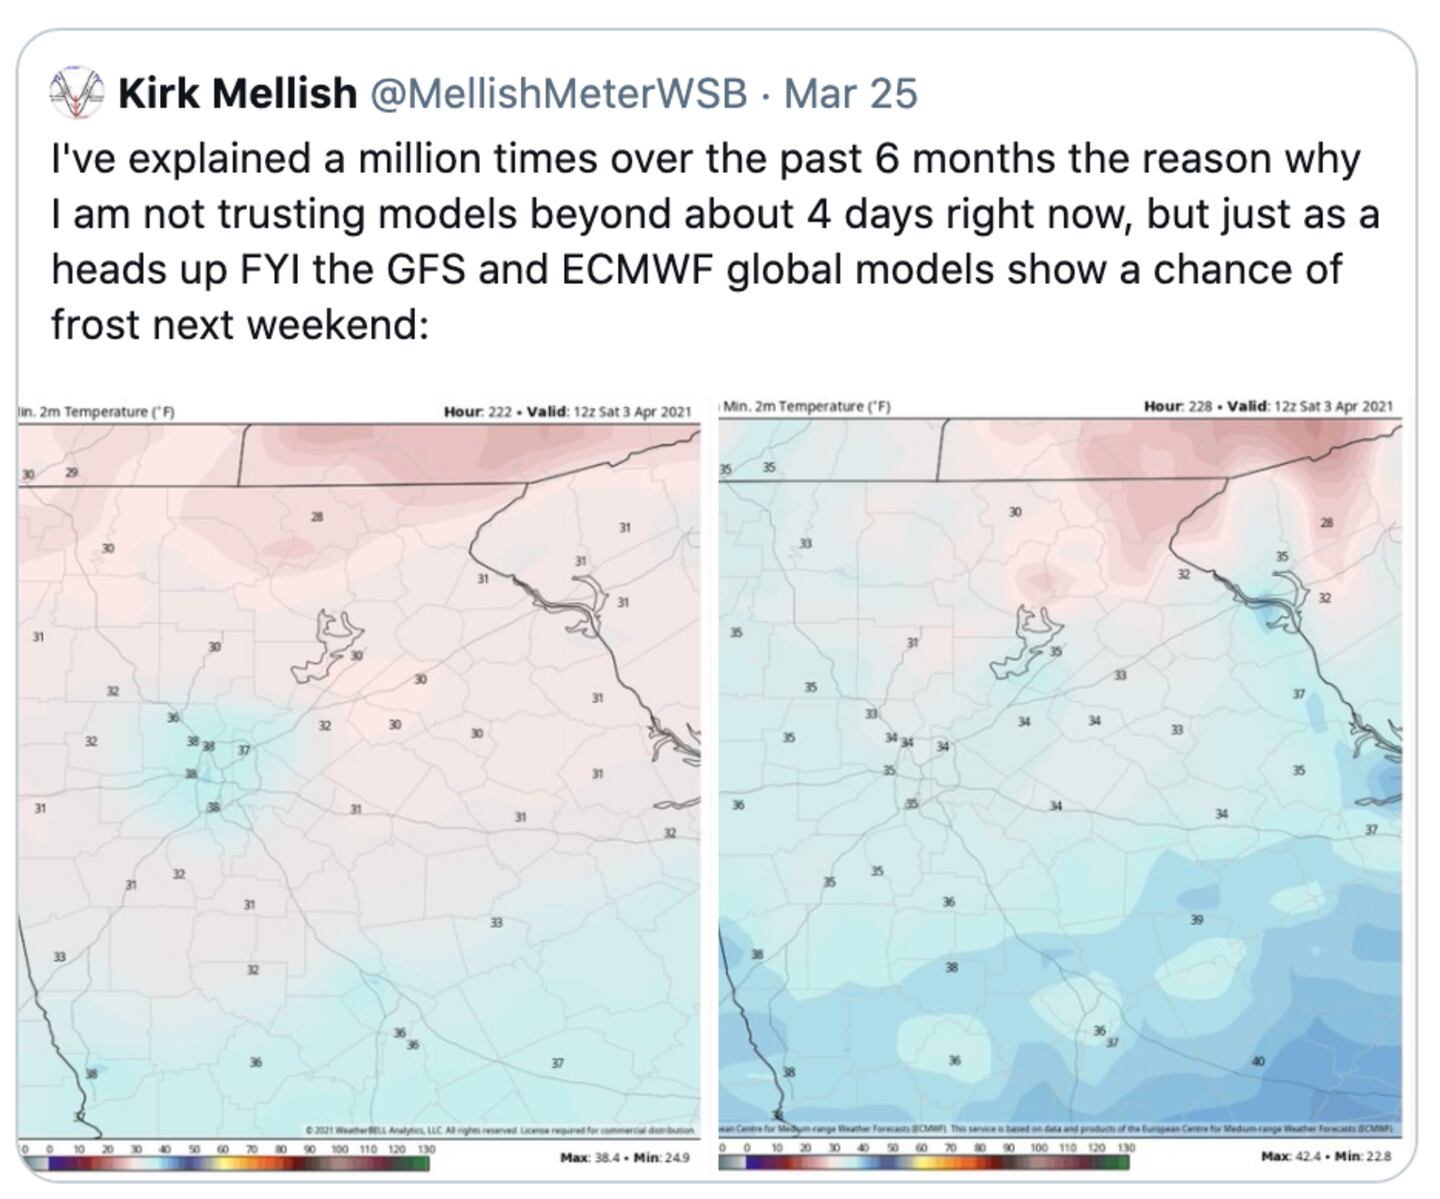Viewport: 1440px width, 1199px height.
Task: Select the Max: 38.4 Min: 24.9 readout
Action: pos(625,1158)
